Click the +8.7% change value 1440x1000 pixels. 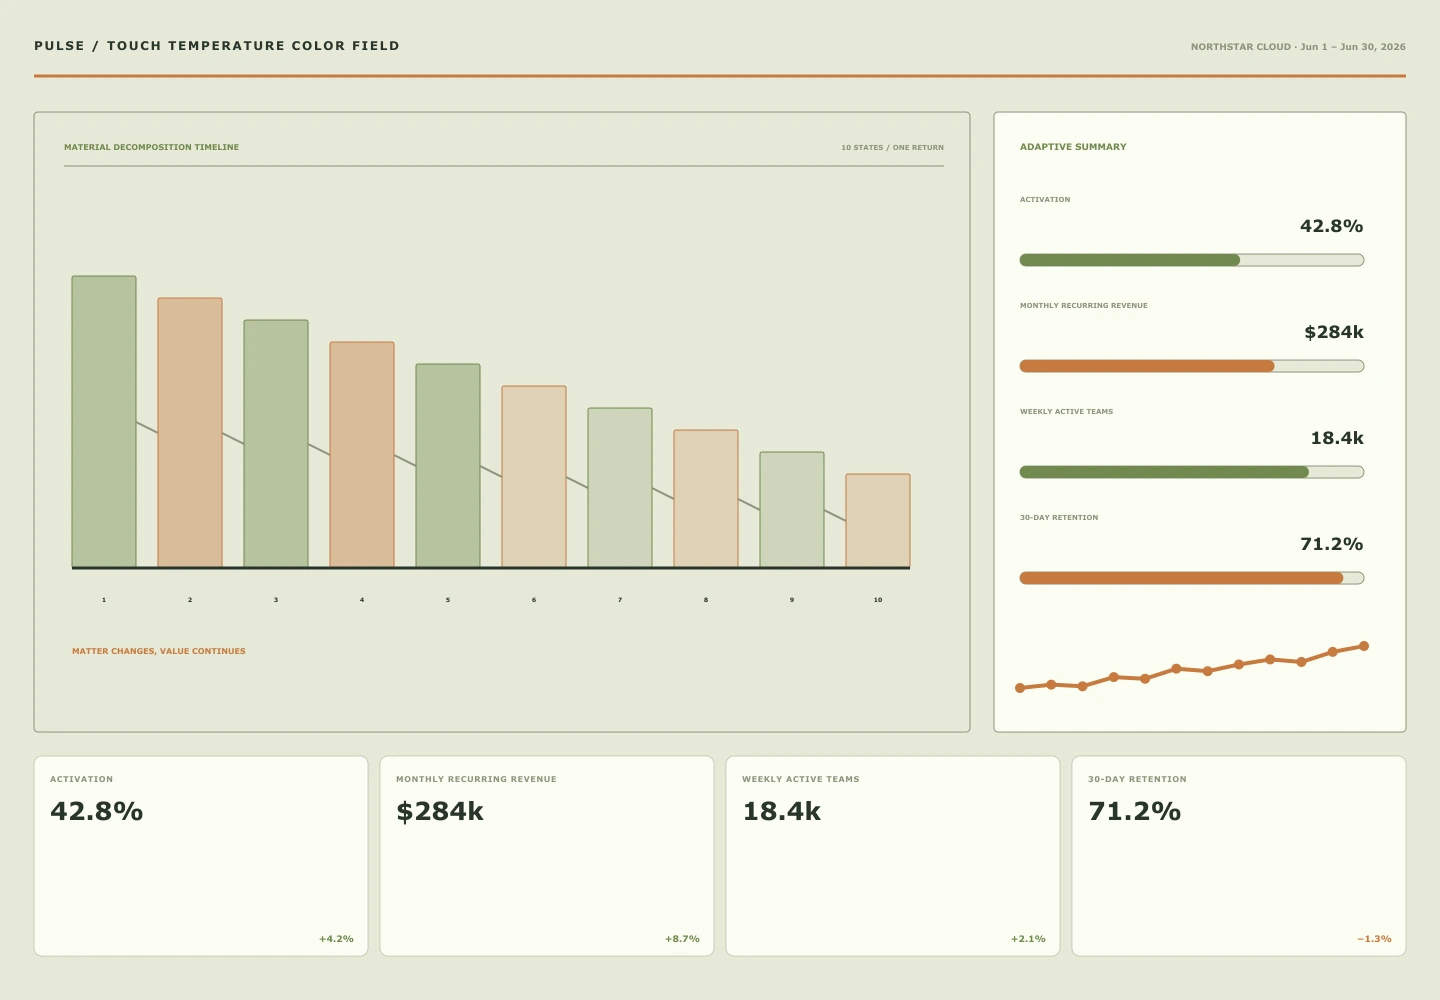coord(682,939)
